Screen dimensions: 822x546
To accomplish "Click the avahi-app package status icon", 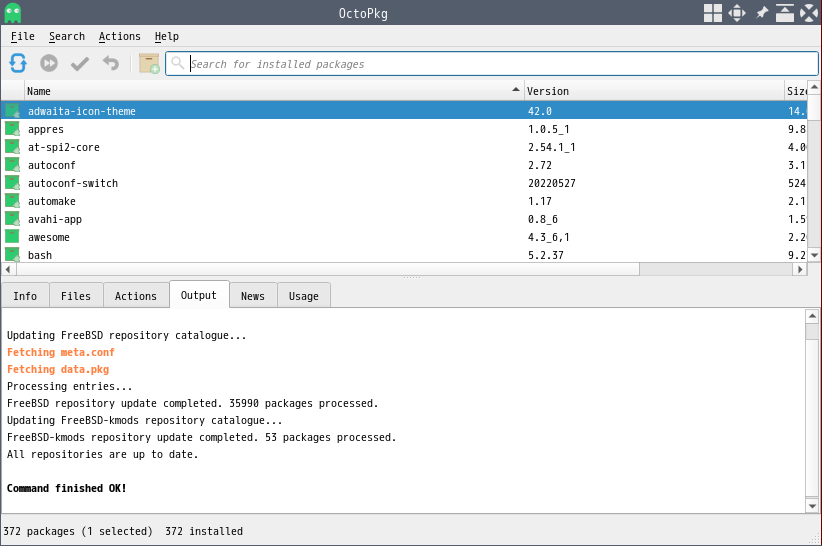I will (13, 219).
